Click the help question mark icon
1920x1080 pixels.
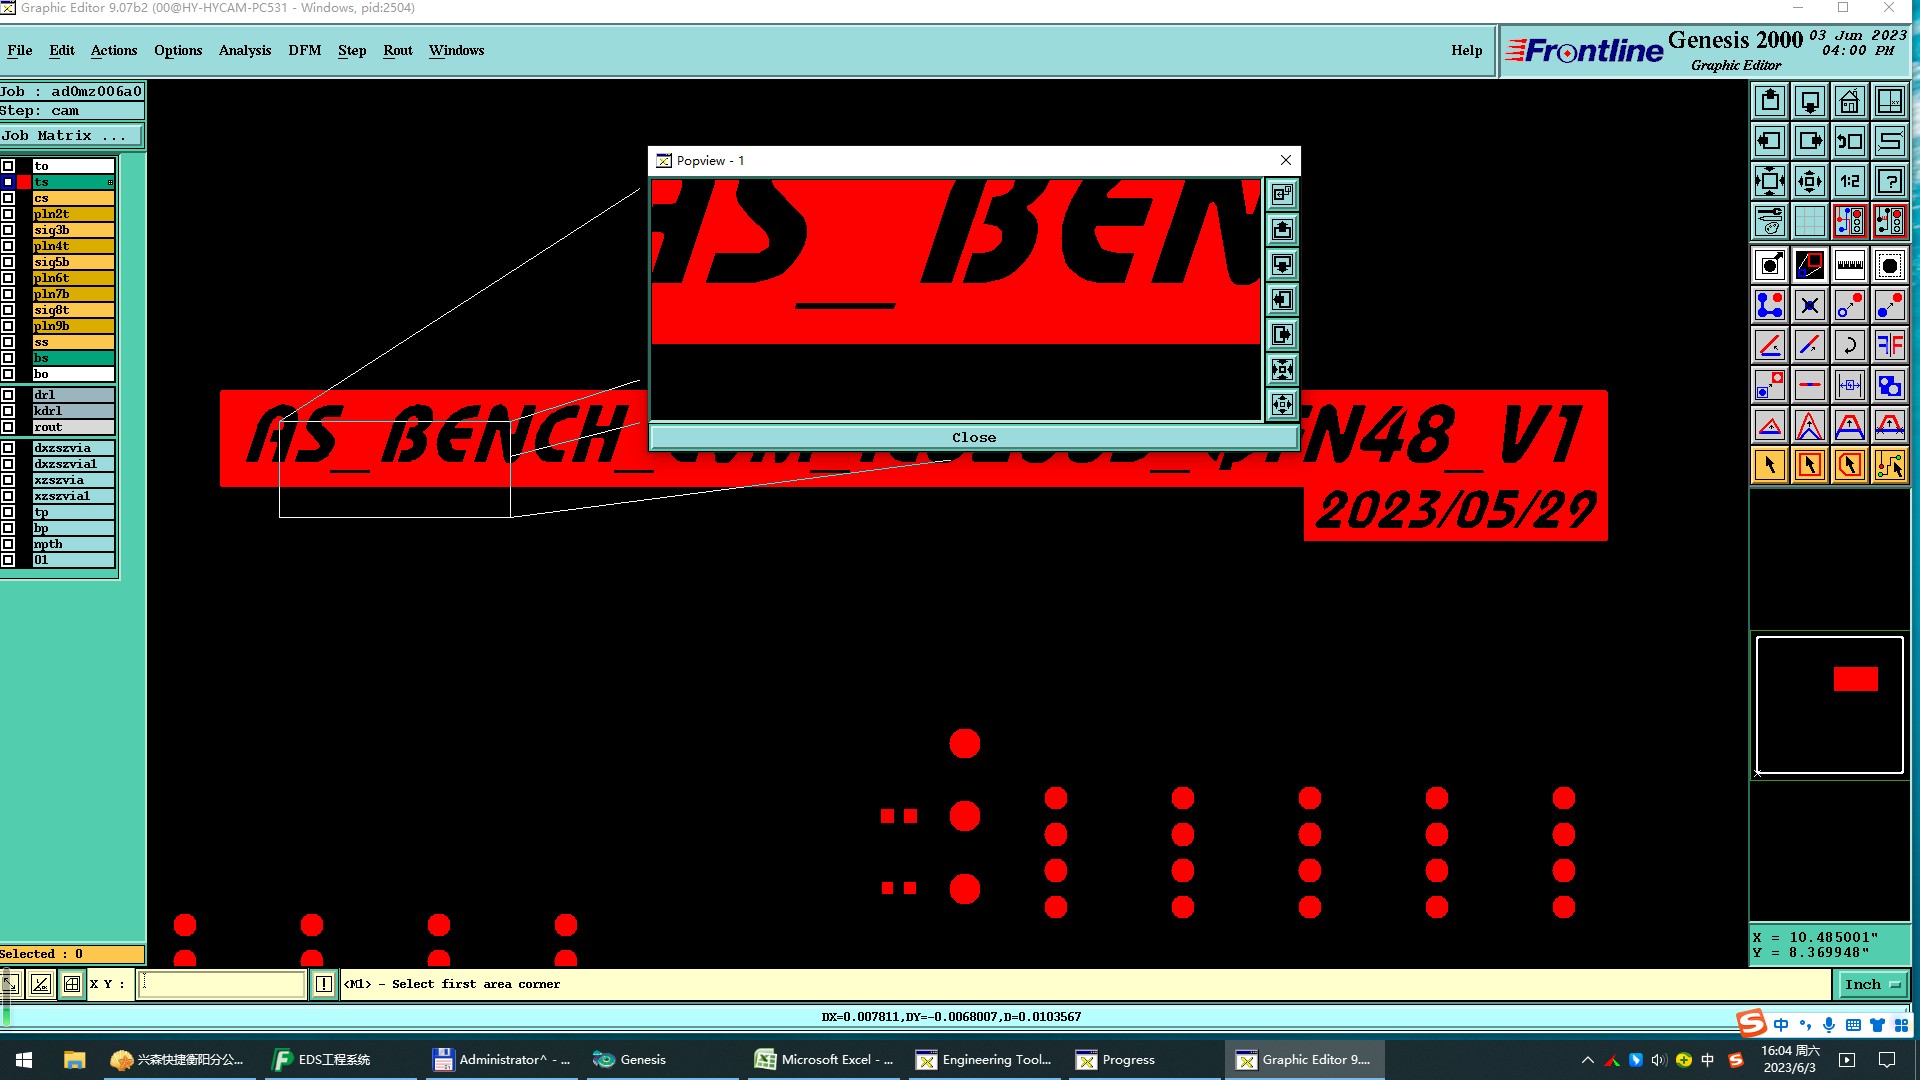pos(1889,181)
